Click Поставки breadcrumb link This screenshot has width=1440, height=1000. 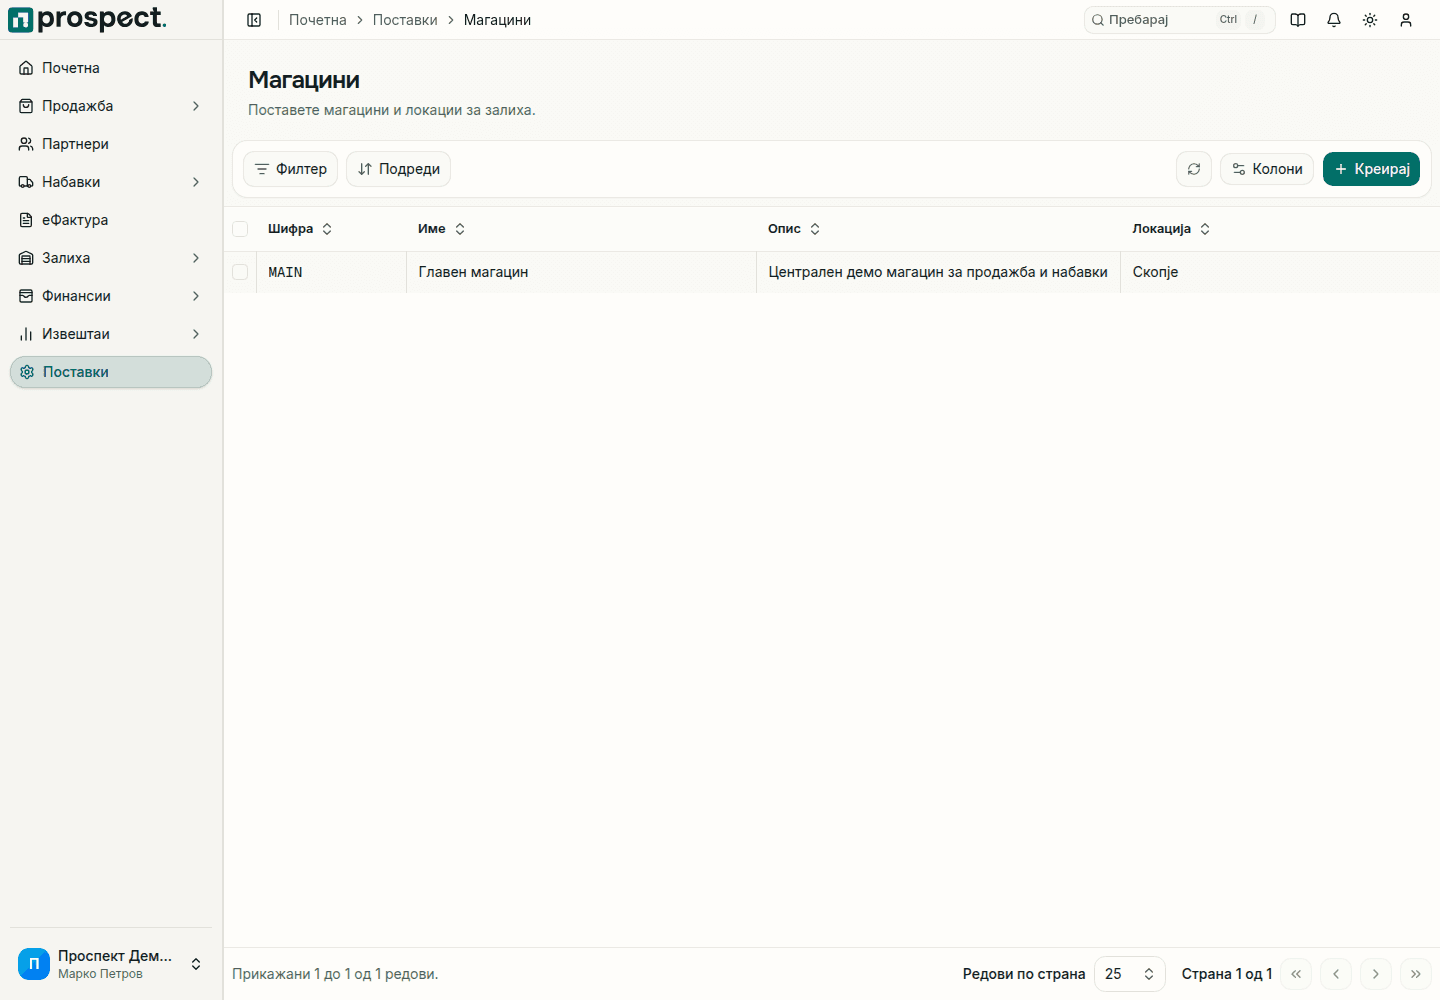click(x=405, y=20)
